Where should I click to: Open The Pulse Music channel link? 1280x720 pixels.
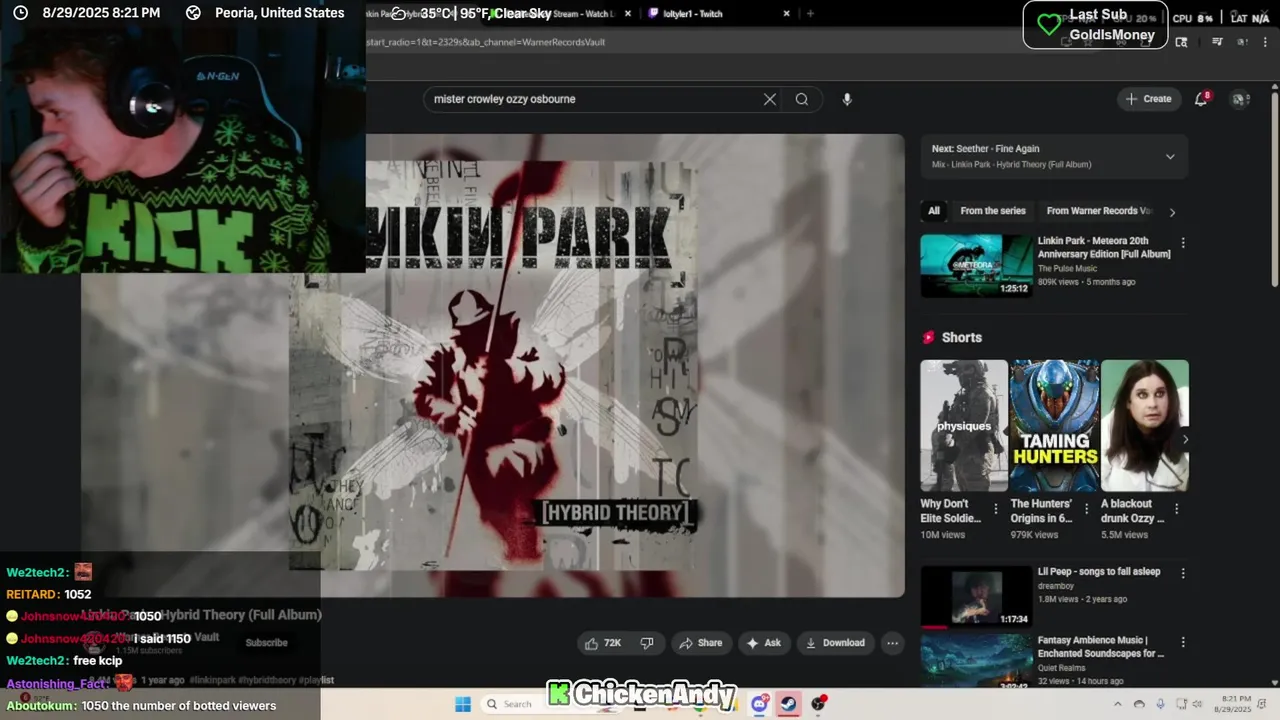click(1067, 268)
